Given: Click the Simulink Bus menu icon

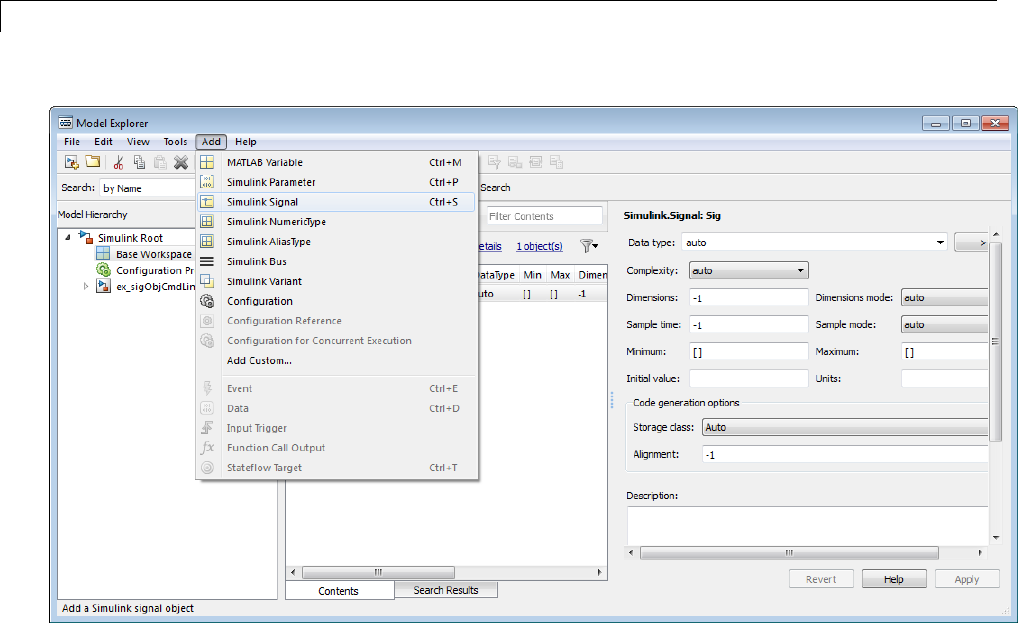Looking at the screenshot, I should coord(207,262).
